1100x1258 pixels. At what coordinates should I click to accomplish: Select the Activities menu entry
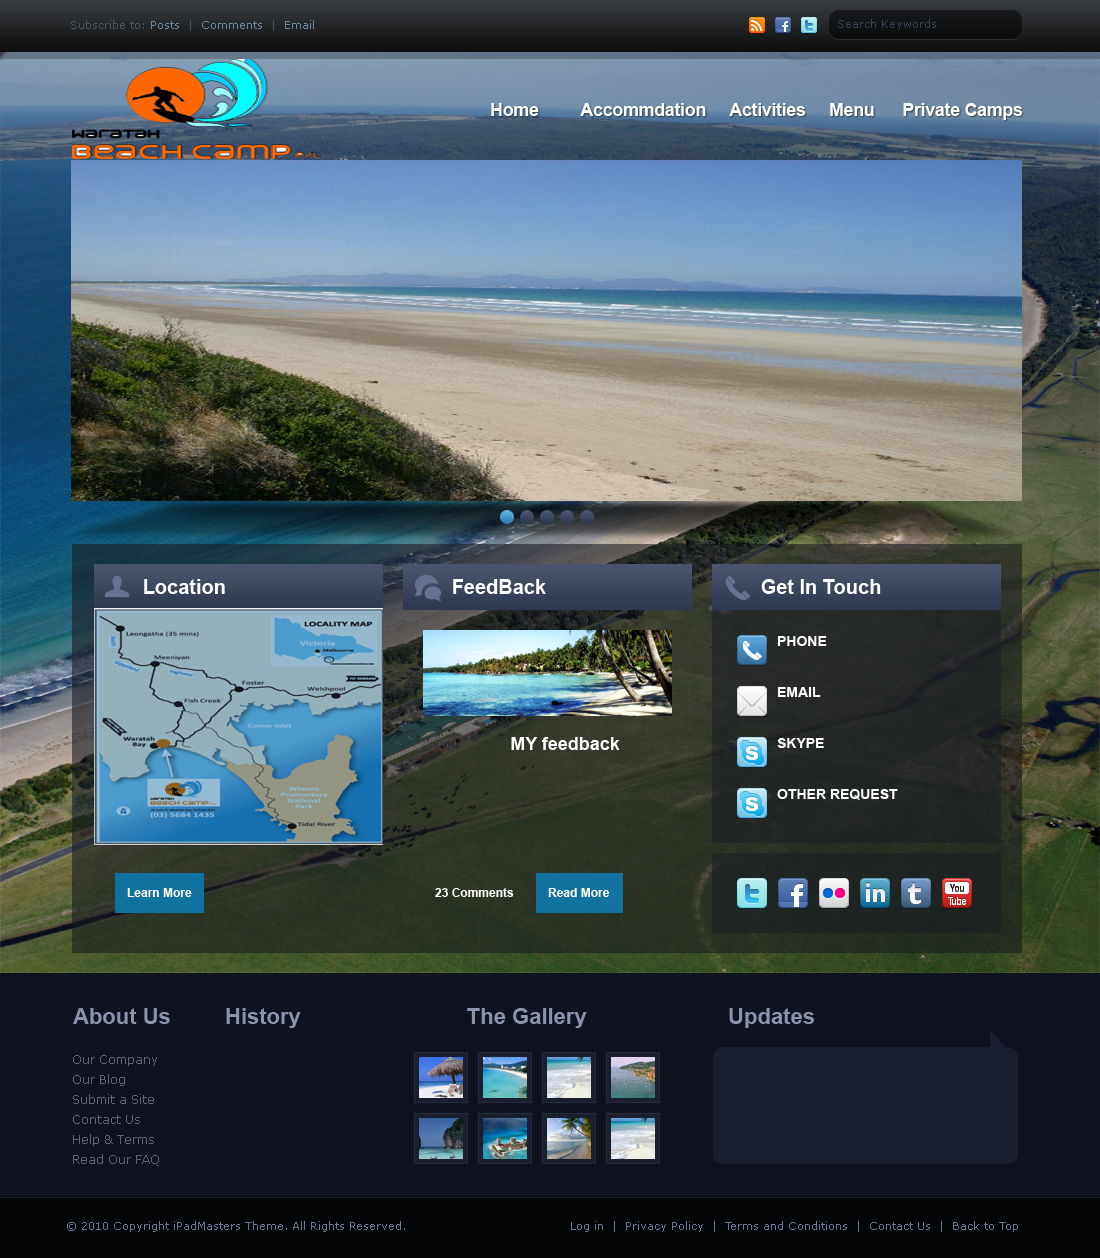click(x=766, y=110)
